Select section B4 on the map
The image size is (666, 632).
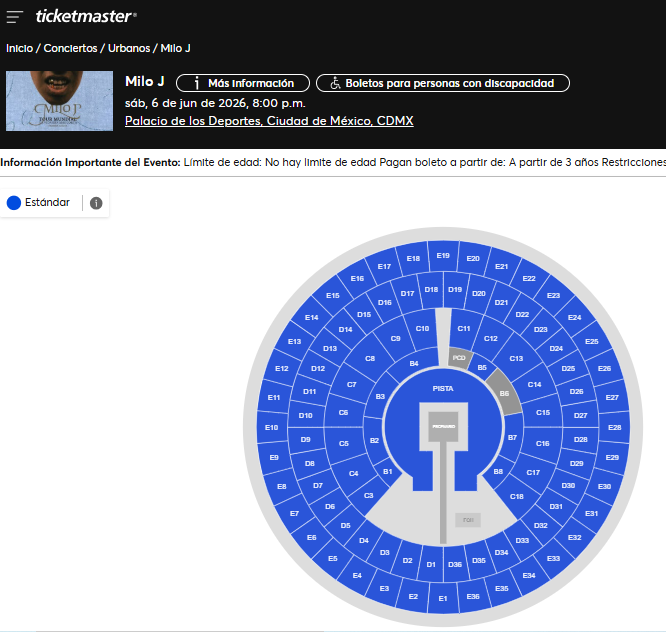pyautogui.click(x=414, y=364)
